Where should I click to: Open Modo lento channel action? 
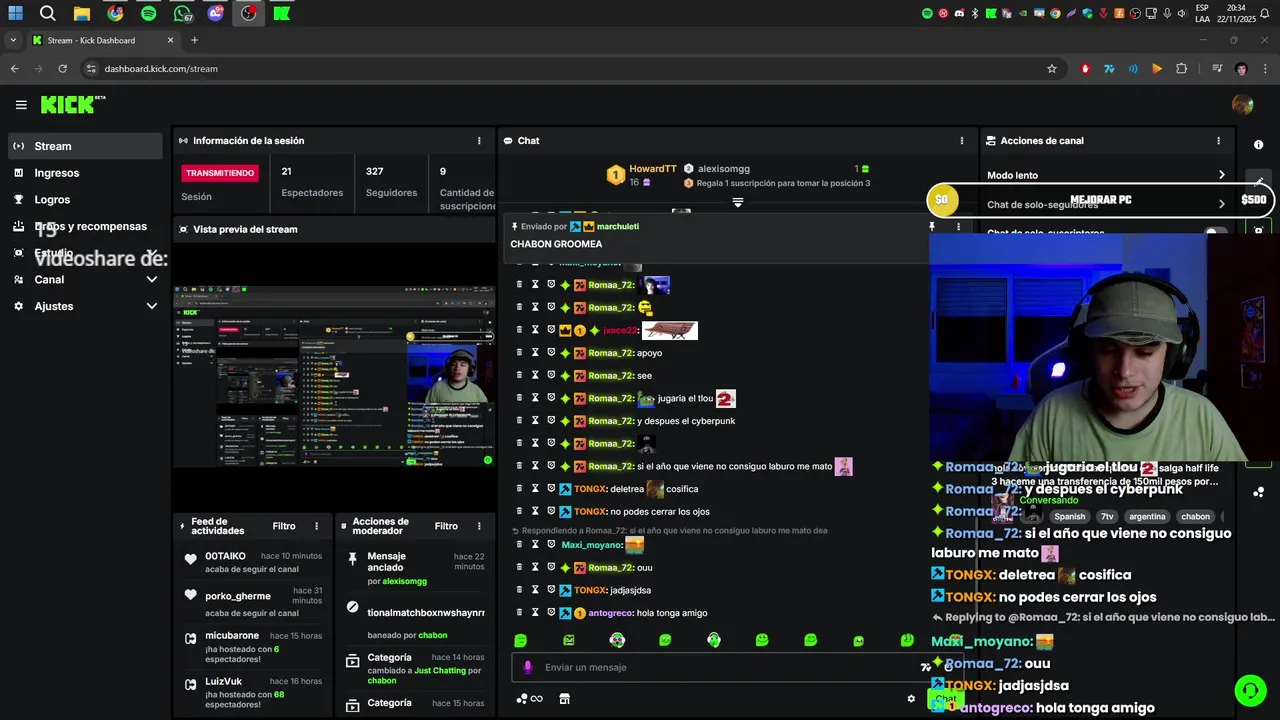pyautogui.click(x=1106, y=175)
